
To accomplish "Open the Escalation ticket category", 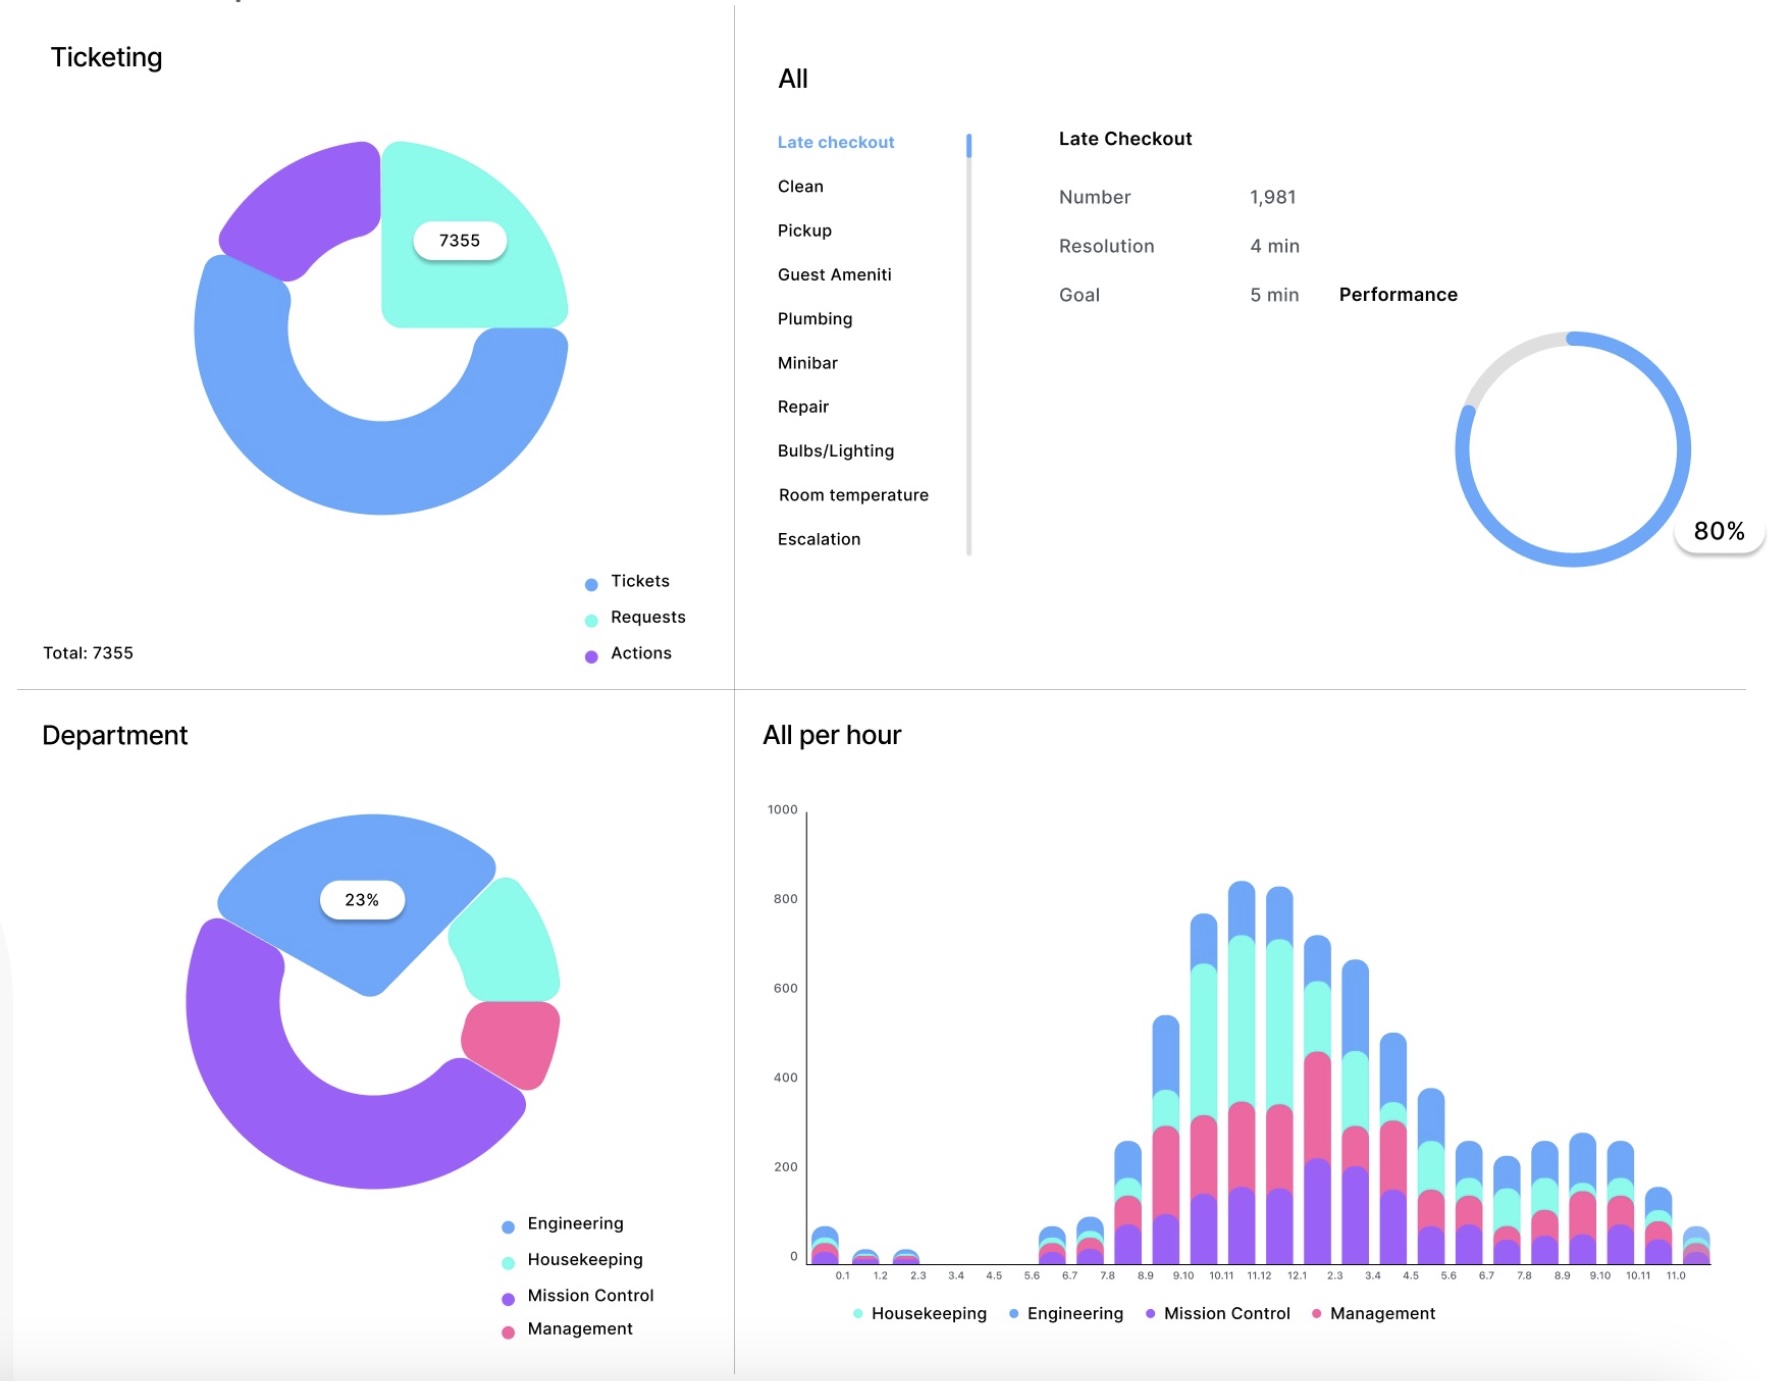I will coord(819,538).
